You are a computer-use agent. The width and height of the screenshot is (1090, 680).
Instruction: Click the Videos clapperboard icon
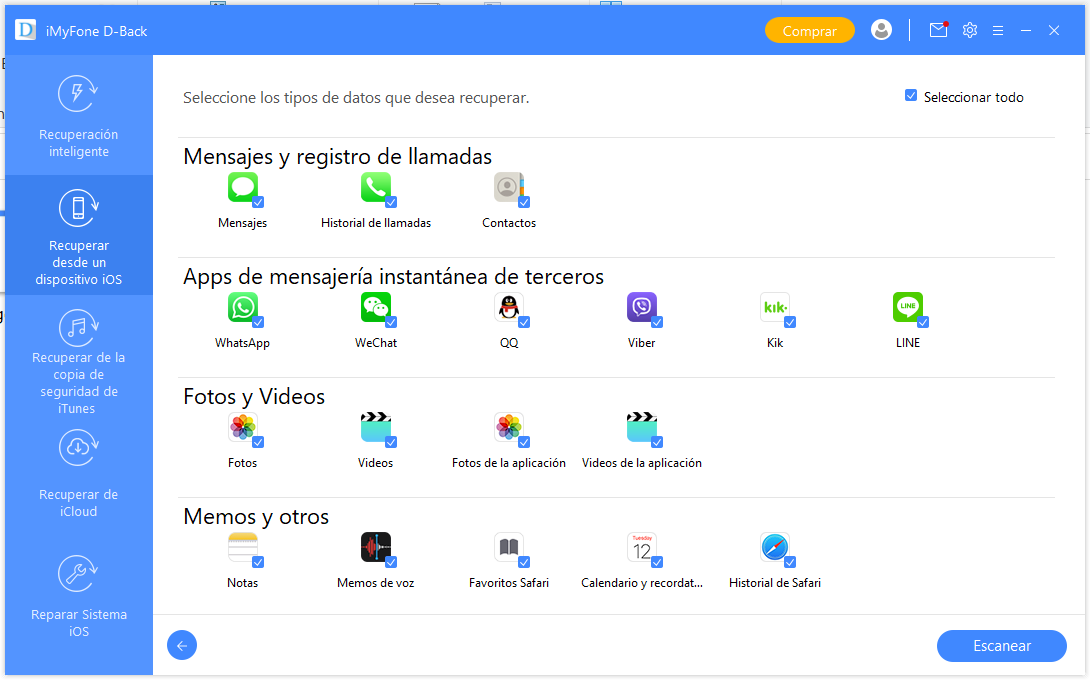[375, 427]
